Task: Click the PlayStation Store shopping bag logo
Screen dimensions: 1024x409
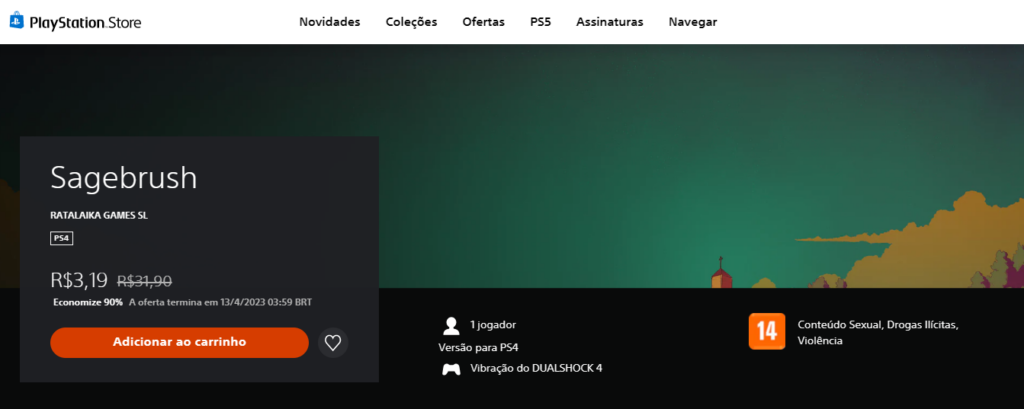Action: coord(17,22)
